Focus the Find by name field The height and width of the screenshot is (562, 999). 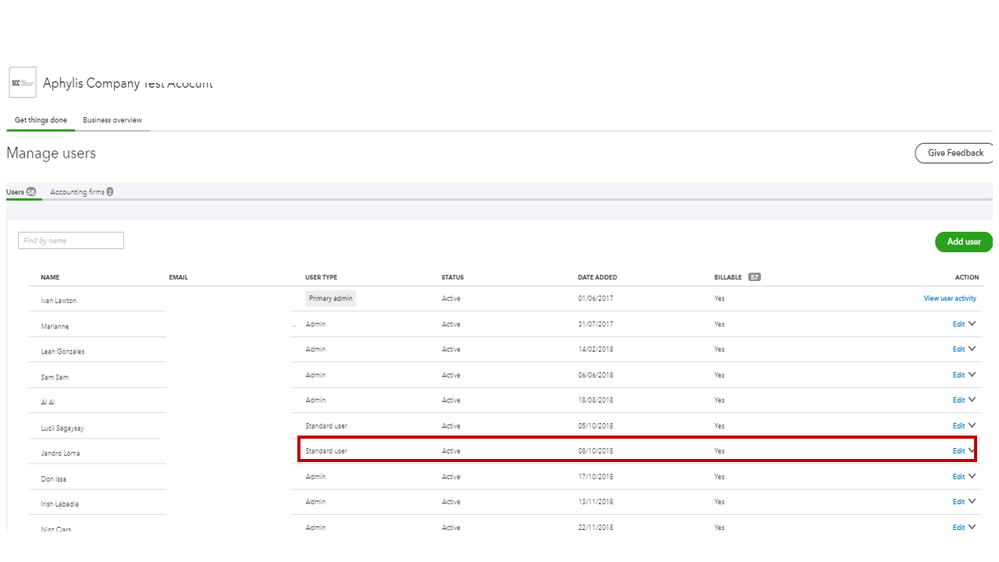71,240
